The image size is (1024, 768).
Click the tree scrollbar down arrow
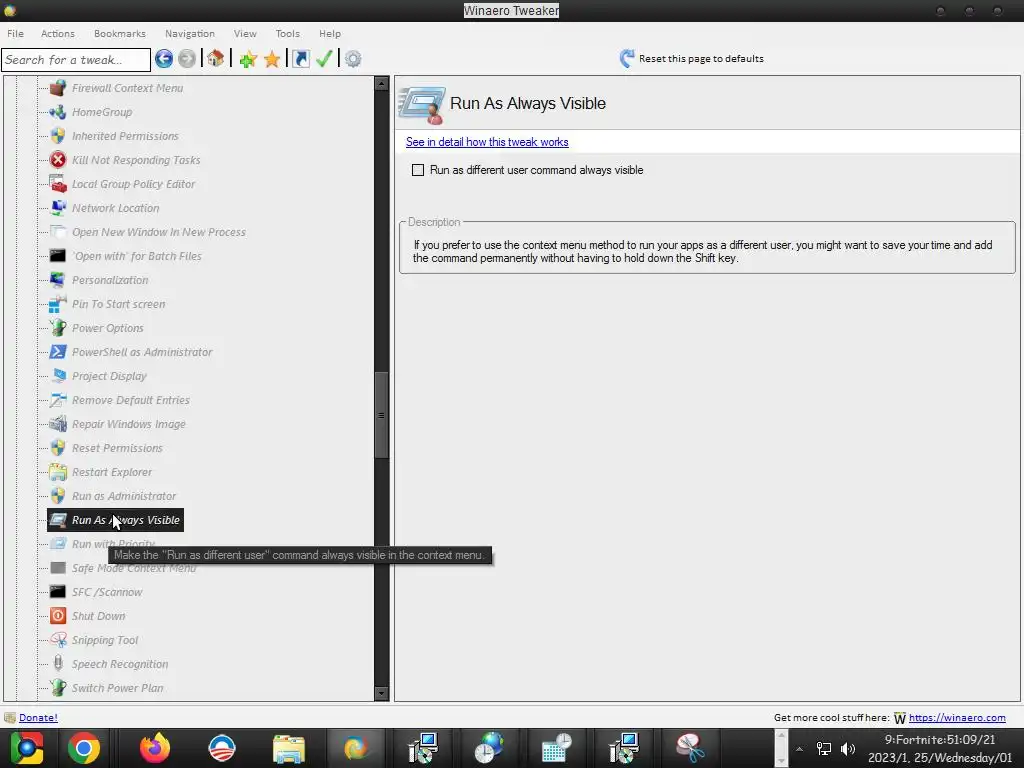click(x=381, y=694)
